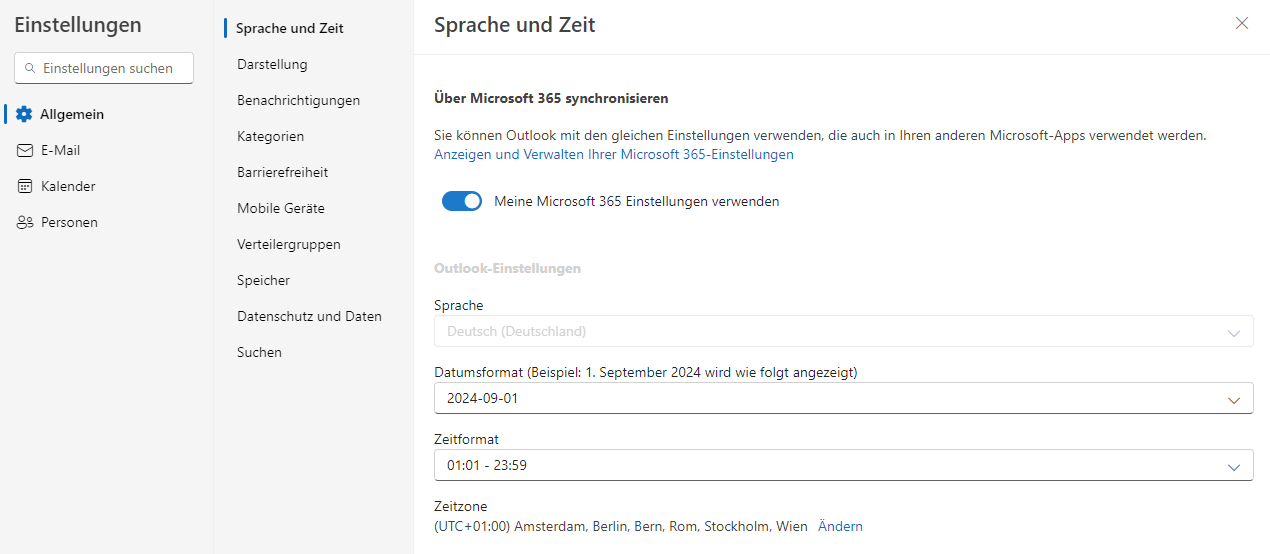
Task: Click the Ändern time zone link
Action: [x=840, y=526]
